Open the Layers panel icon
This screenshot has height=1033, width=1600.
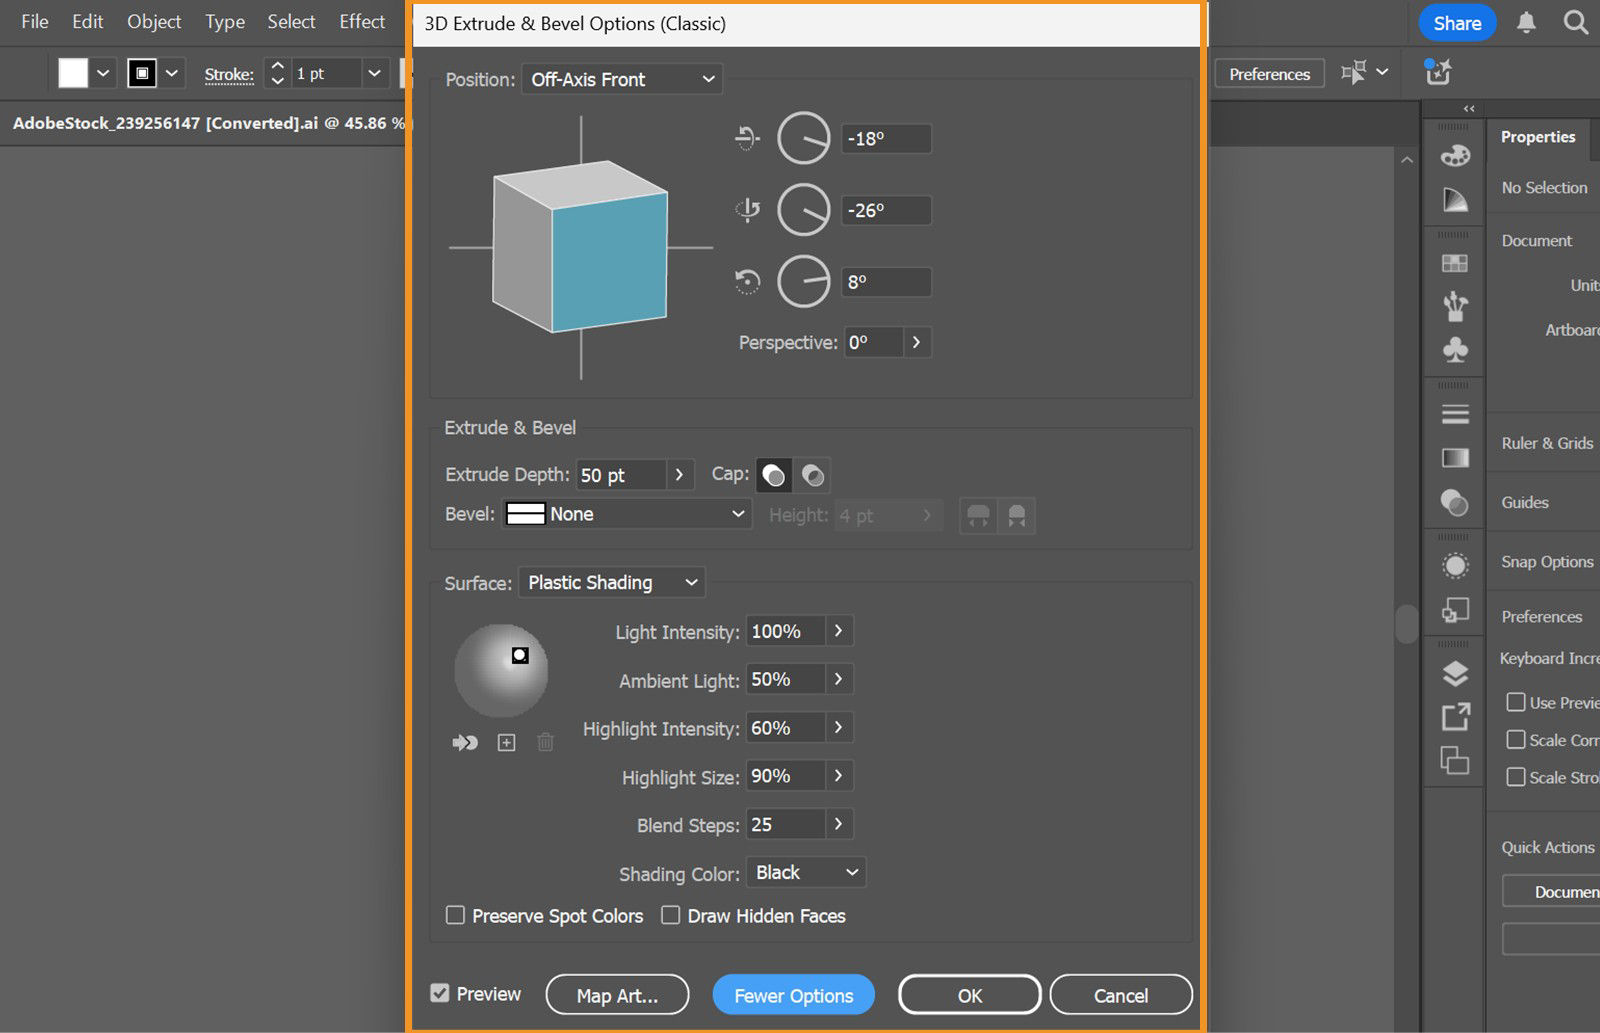click(x=1455, y=673)
